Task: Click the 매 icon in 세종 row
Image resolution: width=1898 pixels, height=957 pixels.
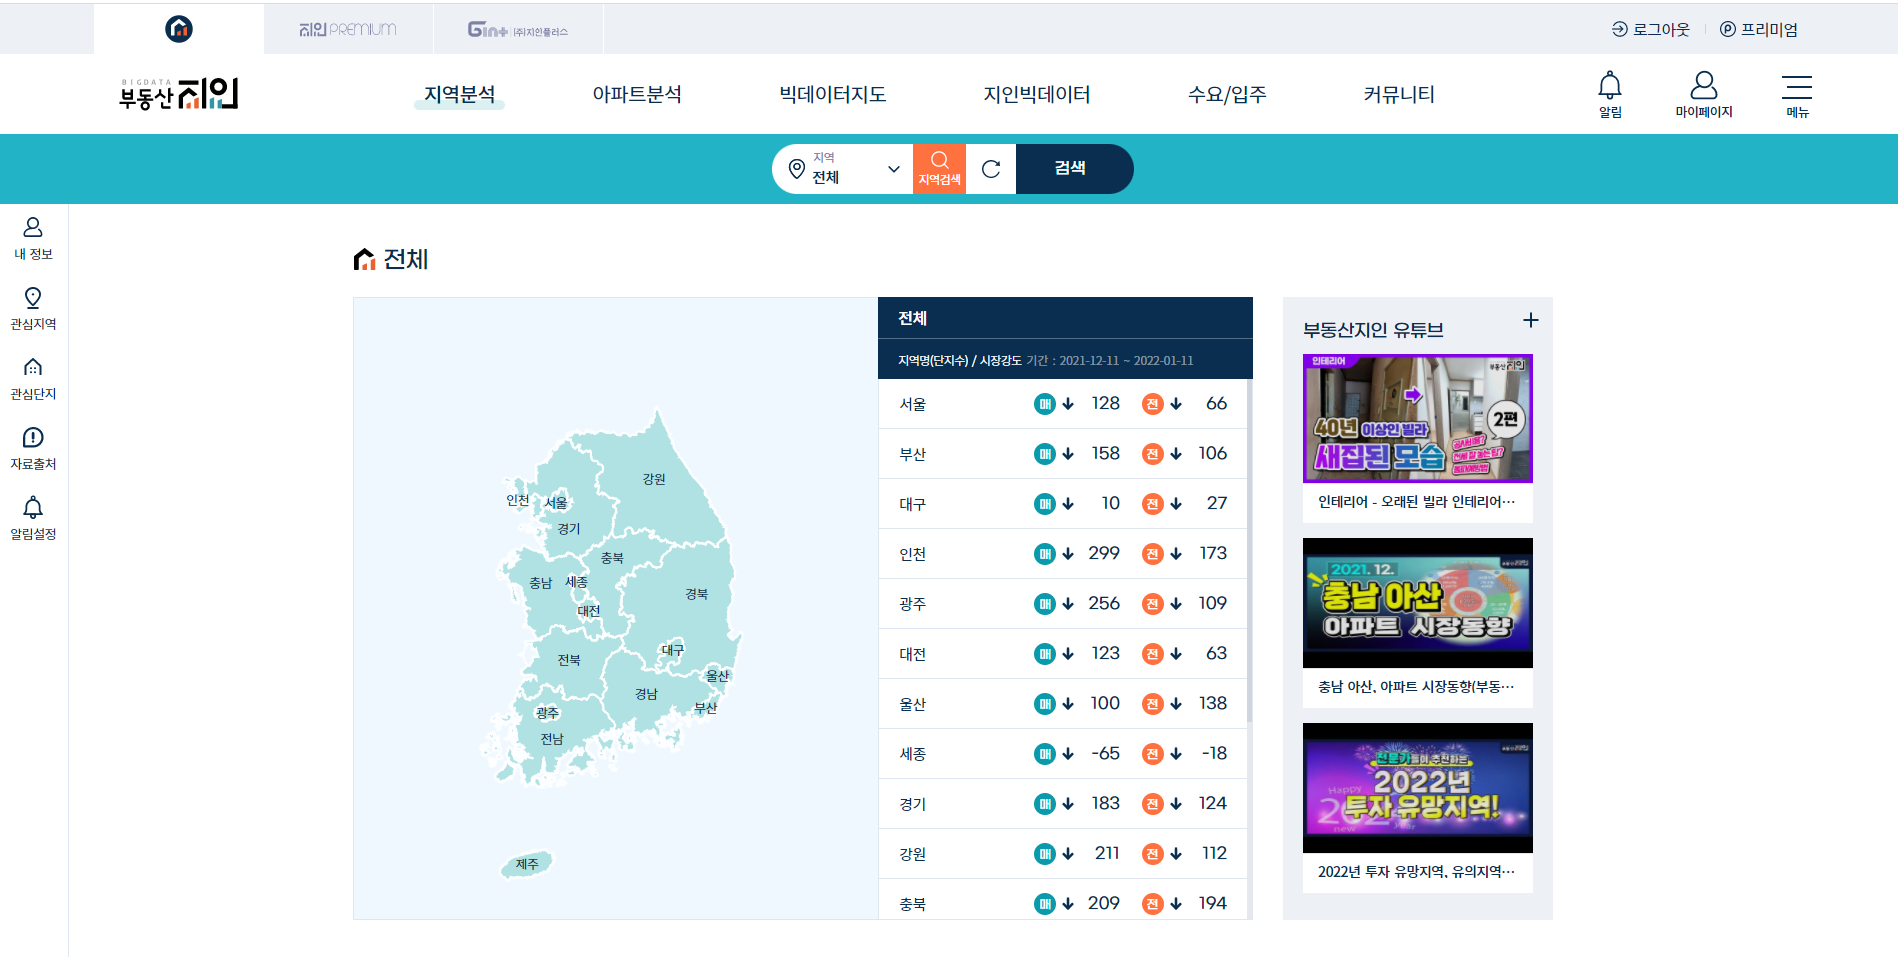Action: tap(1045, 754)
